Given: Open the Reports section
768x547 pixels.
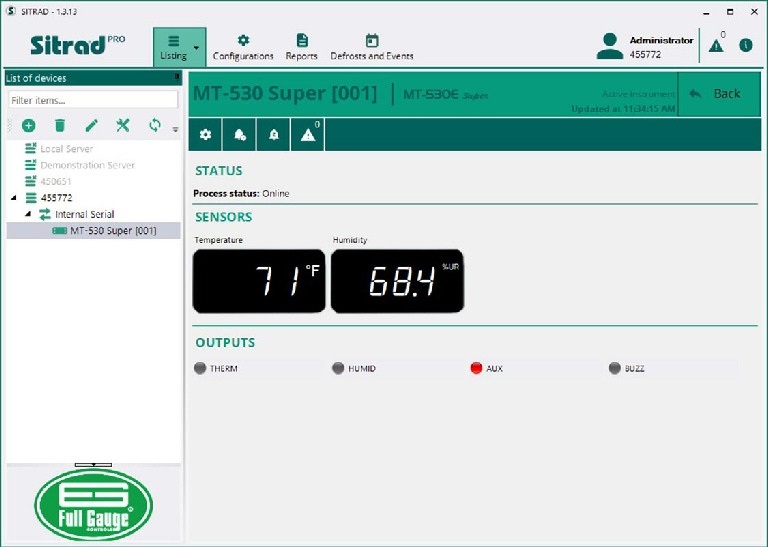Looking at the screenshot, I should click(302, 48).
